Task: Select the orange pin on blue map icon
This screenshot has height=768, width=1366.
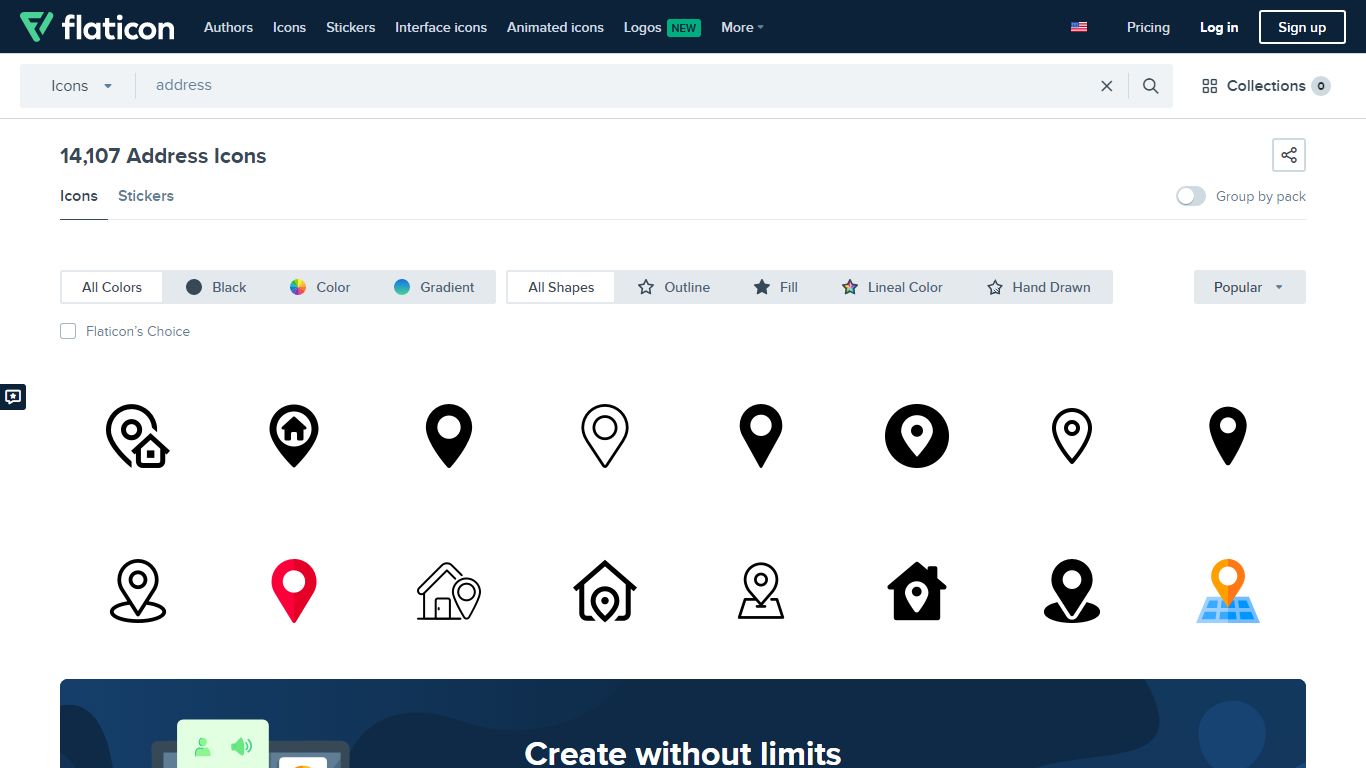Action: pyautogui.click(x=1228, y=591)
